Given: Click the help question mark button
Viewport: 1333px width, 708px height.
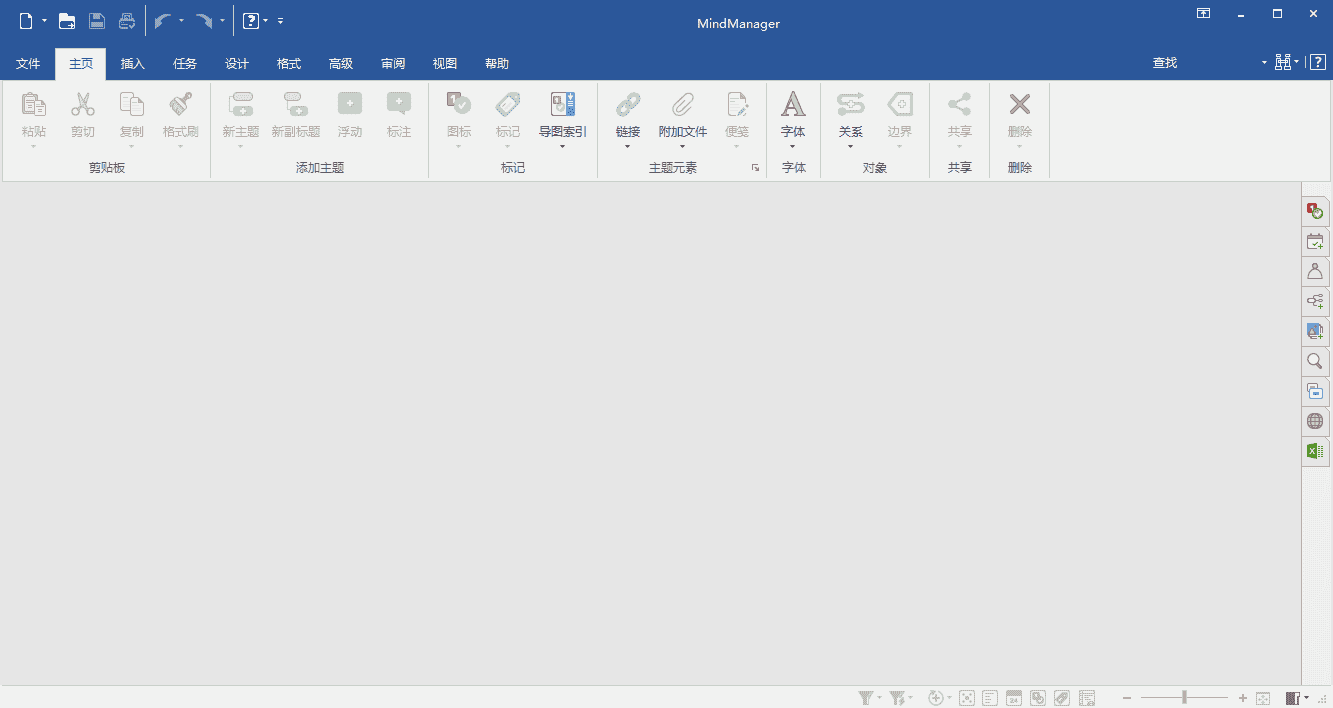Looking at the screenshot, I should [x=1318, y=63].
